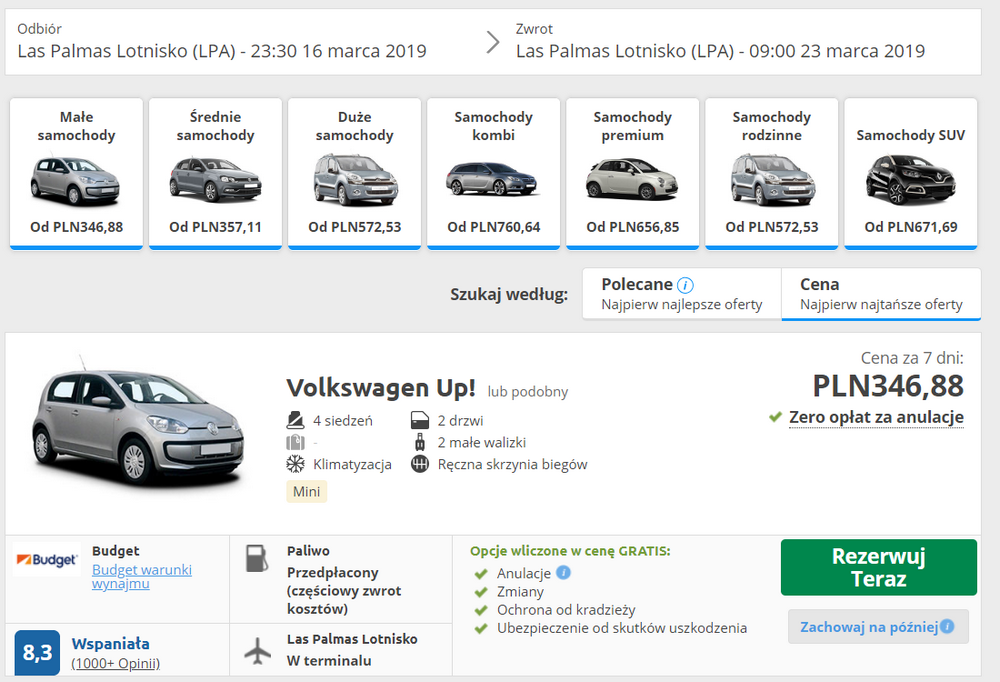
Task: Click Opcje wliczone w cenę GRATIS heading
Action: tap(570, 551)
